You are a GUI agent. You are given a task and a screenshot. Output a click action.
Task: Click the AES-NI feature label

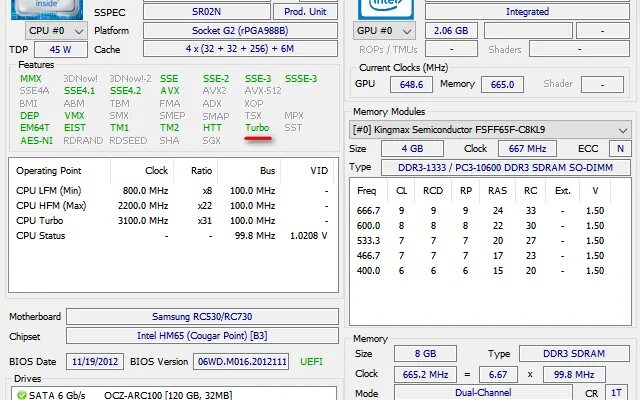click(x=36, y=140)
